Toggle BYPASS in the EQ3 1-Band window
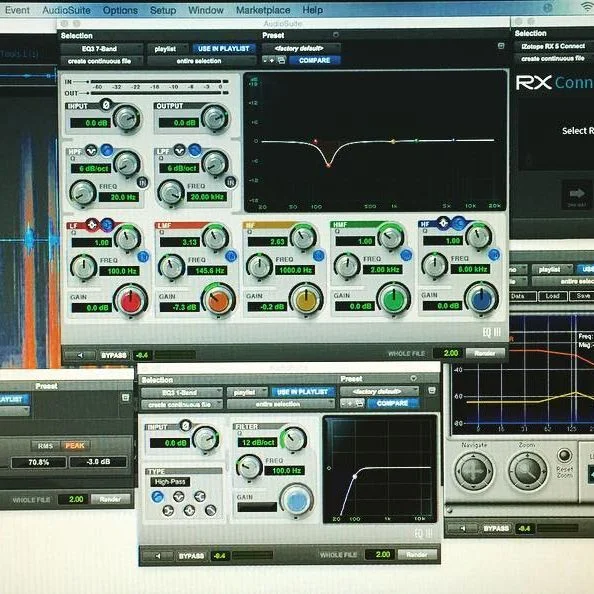594x594 pixels. tap(191, 556)
